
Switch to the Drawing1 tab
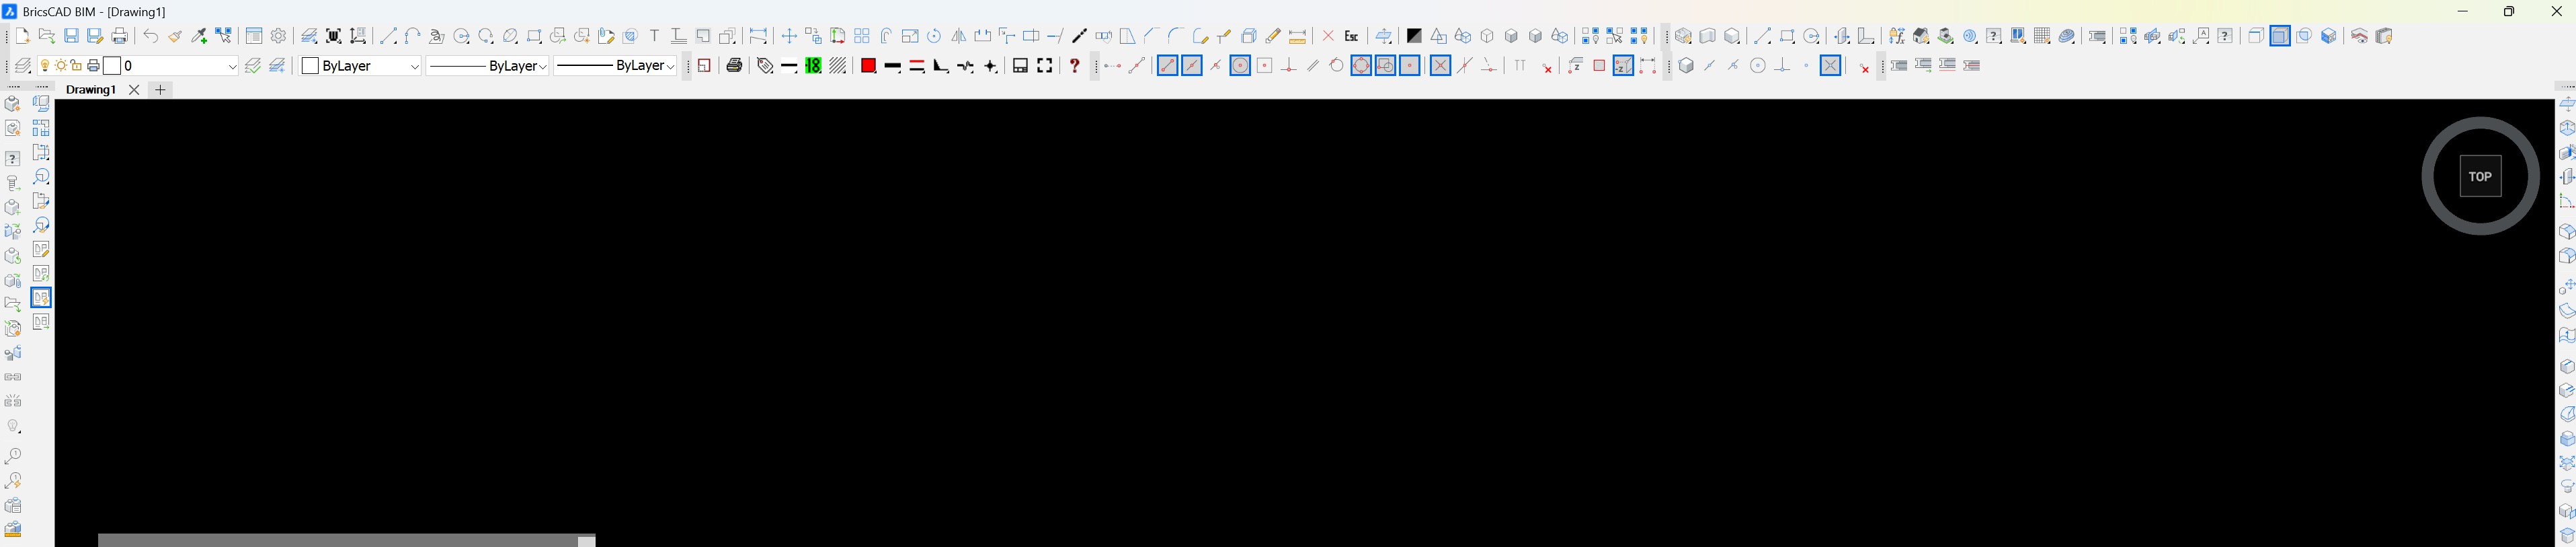(91, 90)
